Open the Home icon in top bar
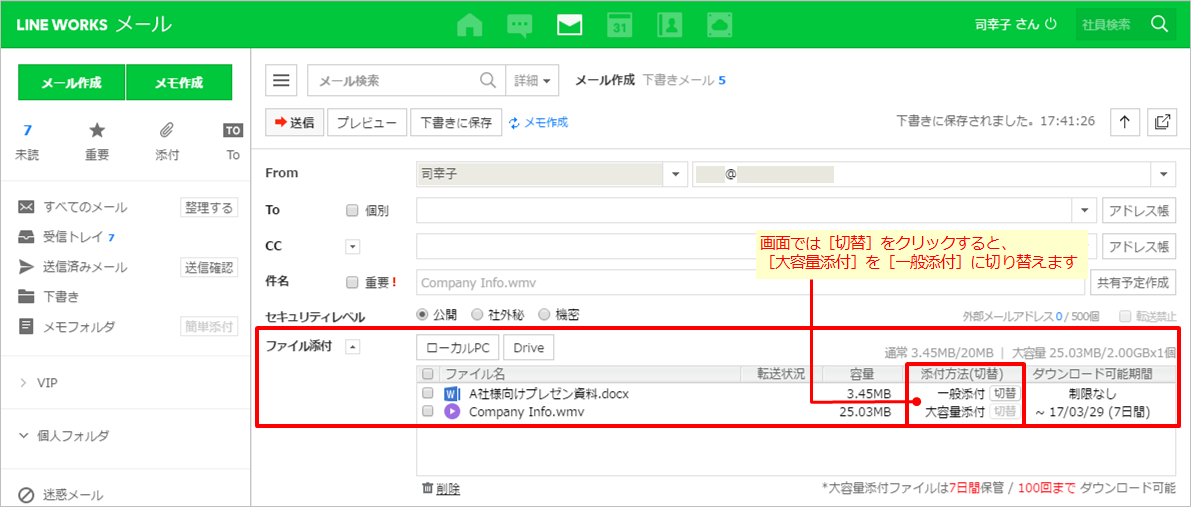1191x507 pixels. [x=469, y=25]
